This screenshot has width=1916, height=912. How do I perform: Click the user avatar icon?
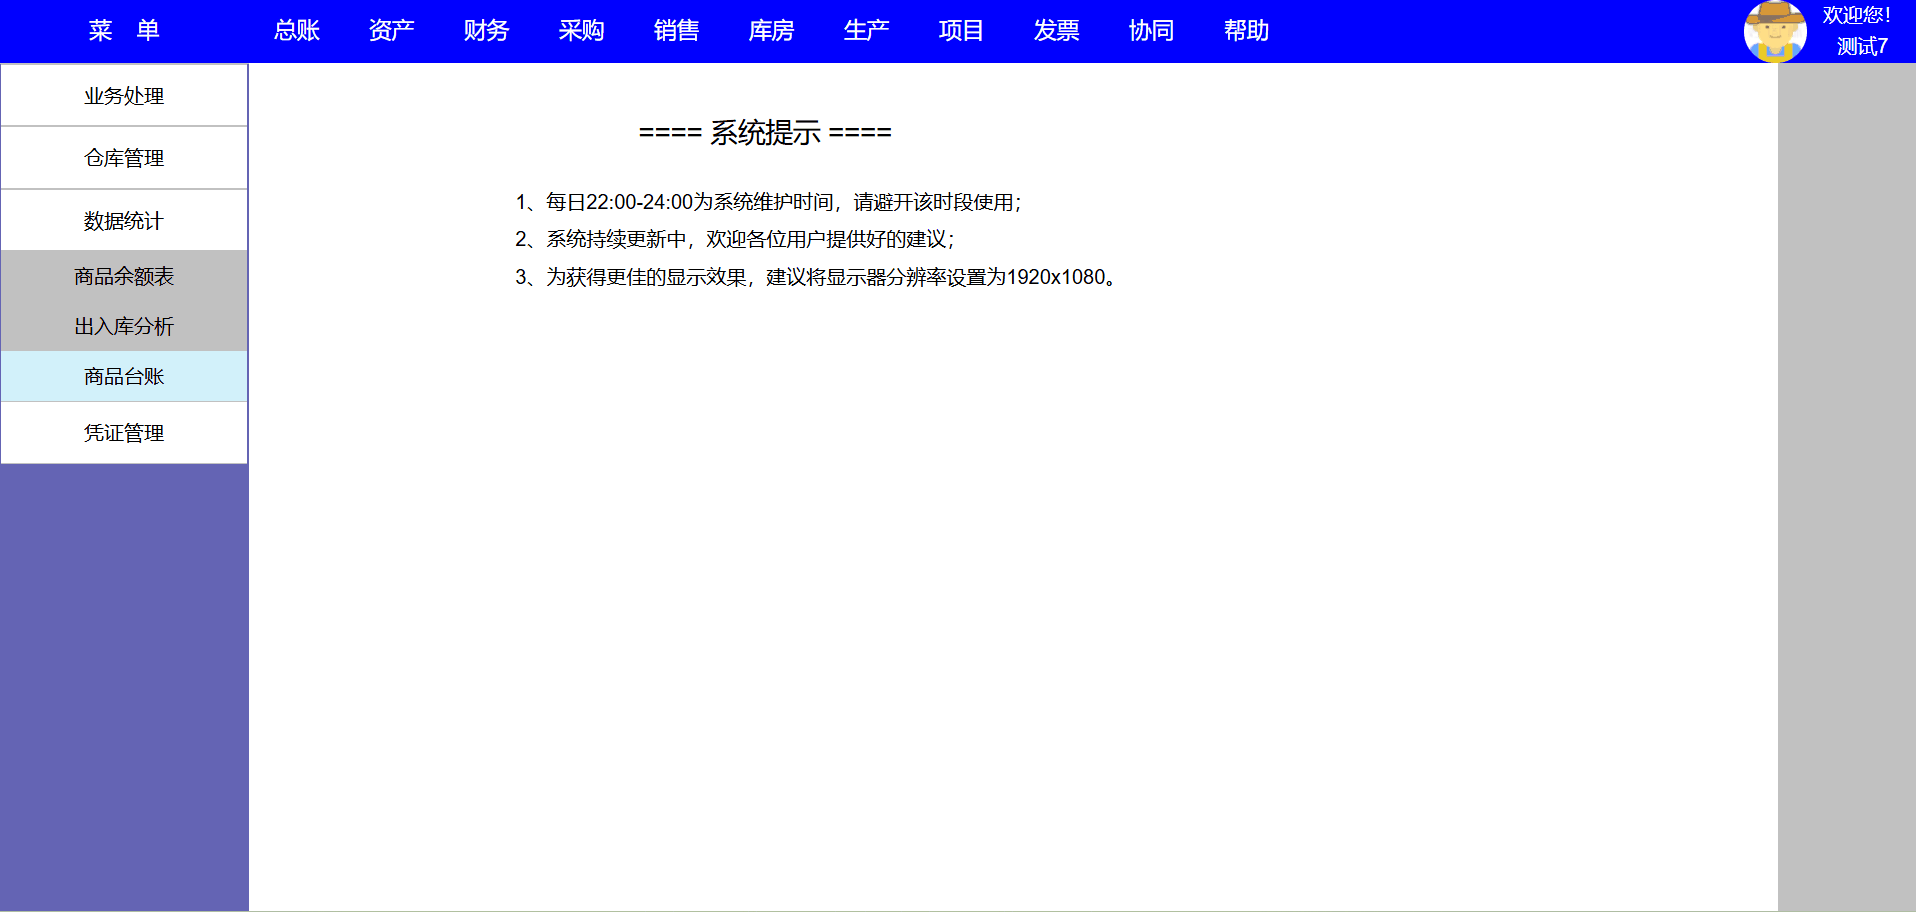coord(1774,31)
